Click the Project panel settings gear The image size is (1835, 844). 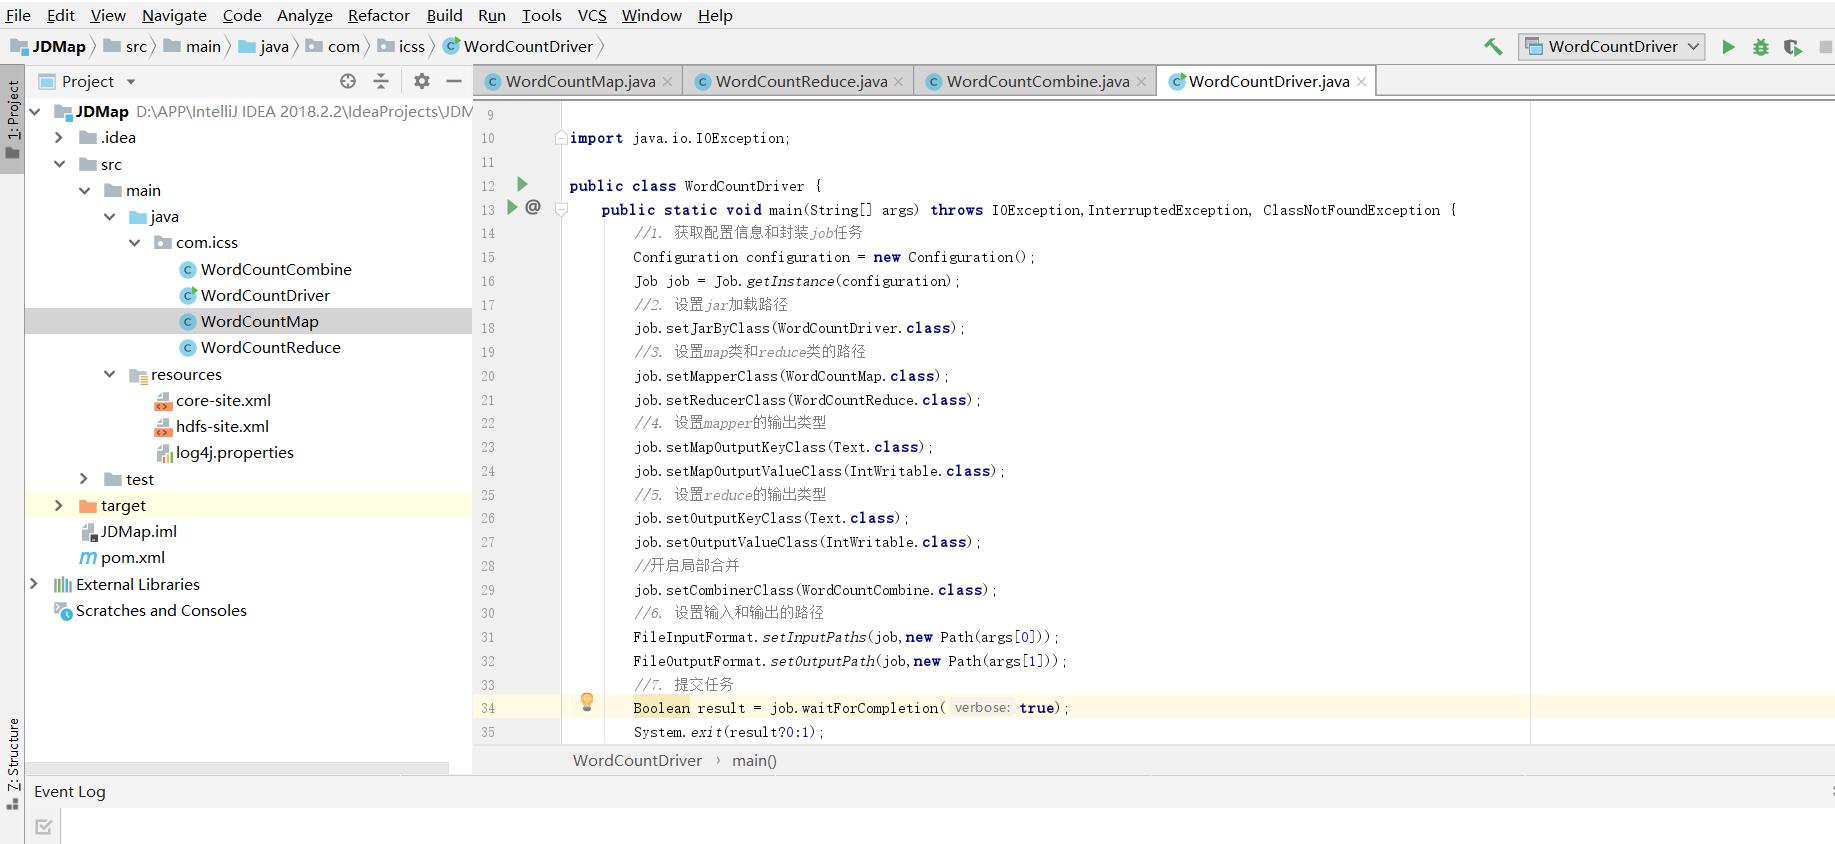422,81
